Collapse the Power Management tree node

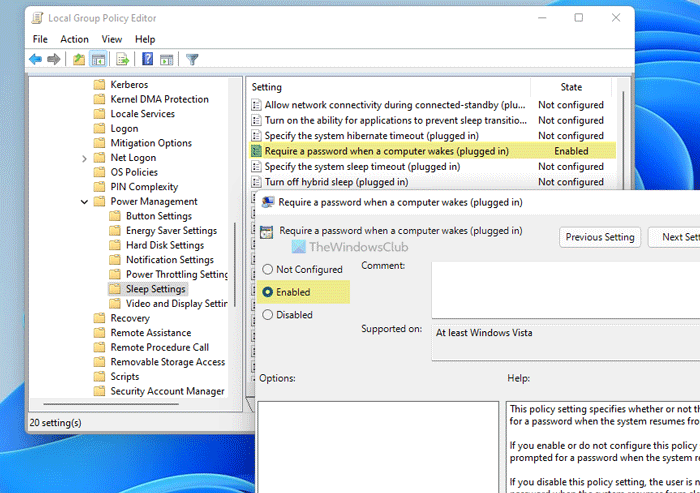[x=84, y=202]
